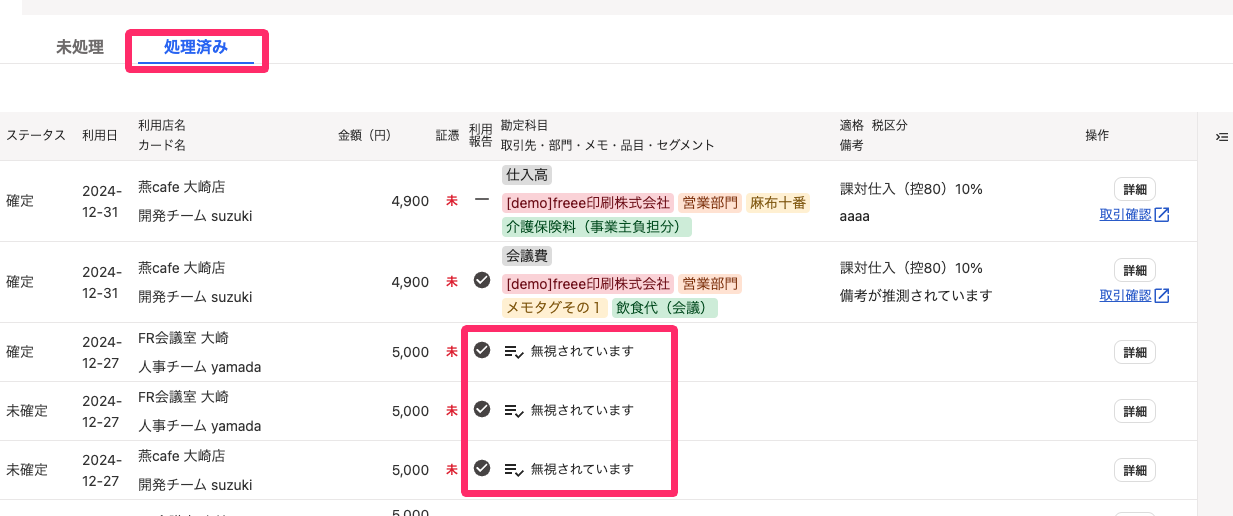Viewport: 1233px width, 516px height.
Task: Click 備考が推測されています note
Action: 916,296
